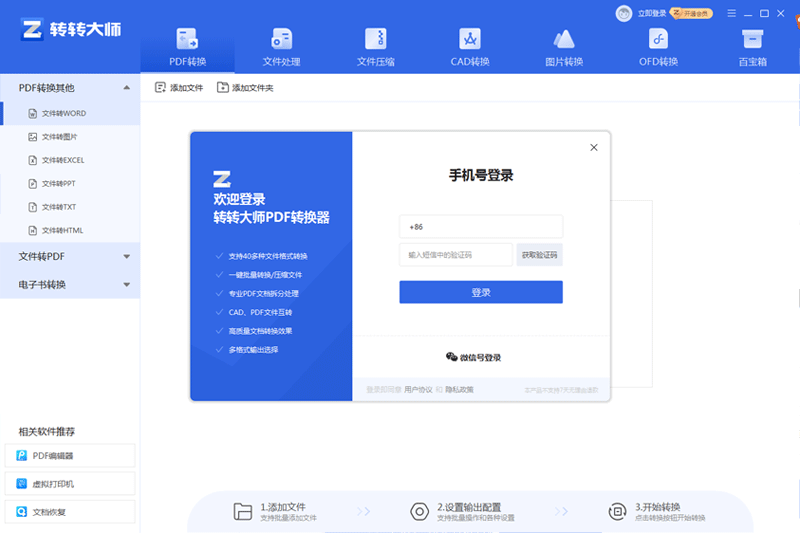
Task: Open the hamburger menu in title bar
Action: click(731, 13)
